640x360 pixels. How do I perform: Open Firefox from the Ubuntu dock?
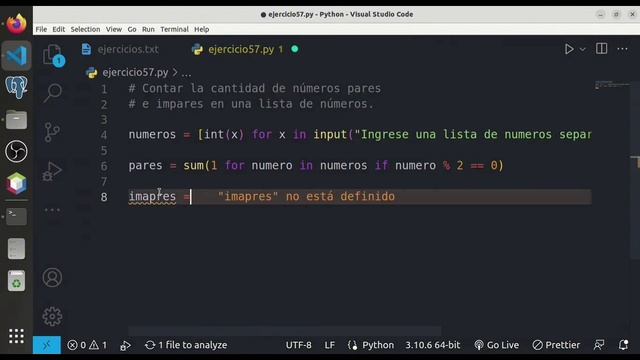[x=16, y=24]
